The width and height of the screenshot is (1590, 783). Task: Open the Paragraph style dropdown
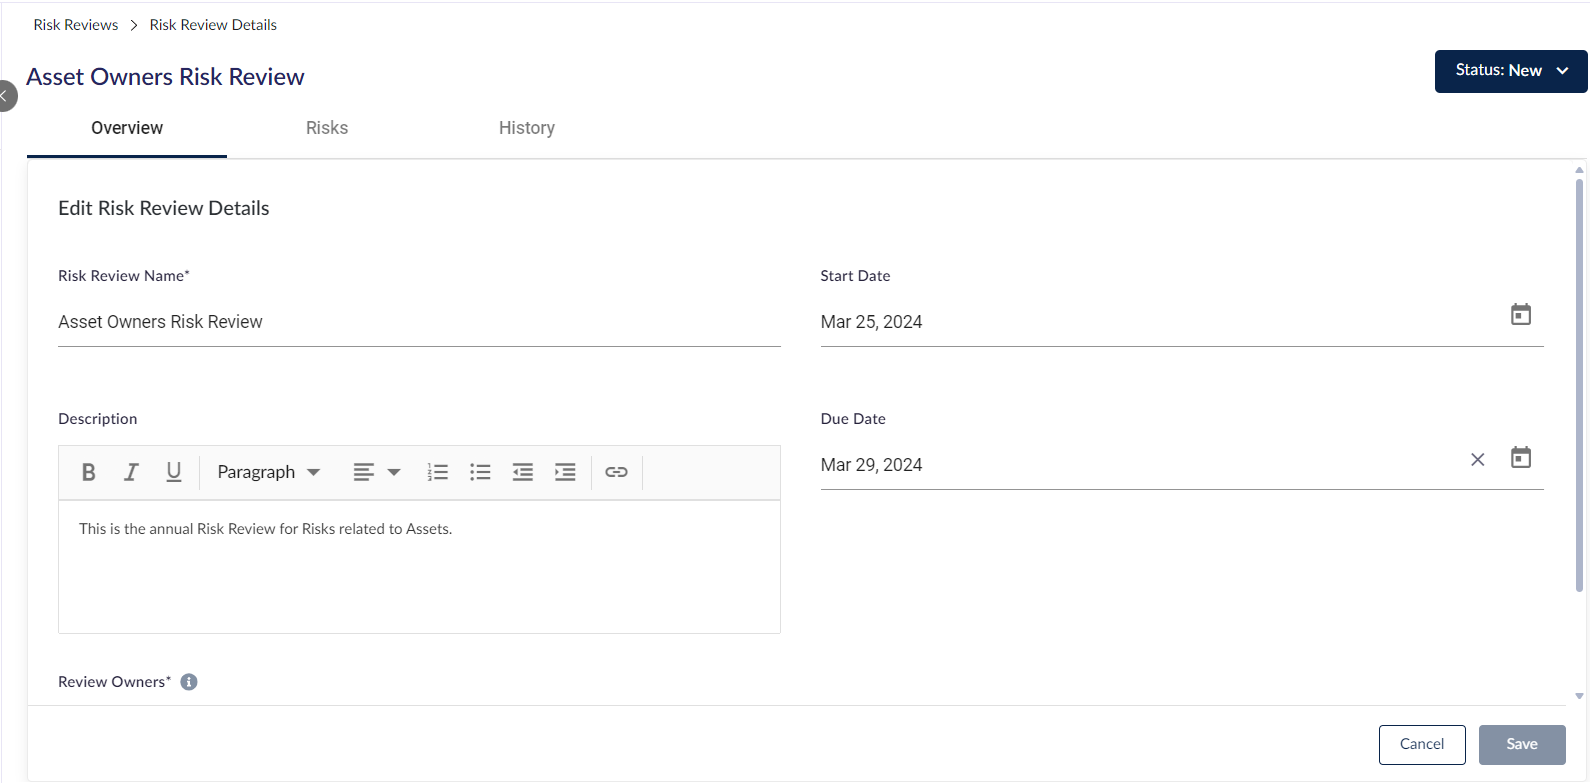tap(268, 472)
